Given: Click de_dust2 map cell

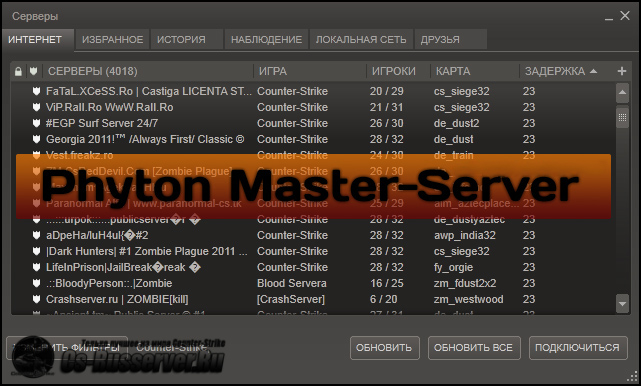Looking at the screenshot, I should [x=456, y=123].
